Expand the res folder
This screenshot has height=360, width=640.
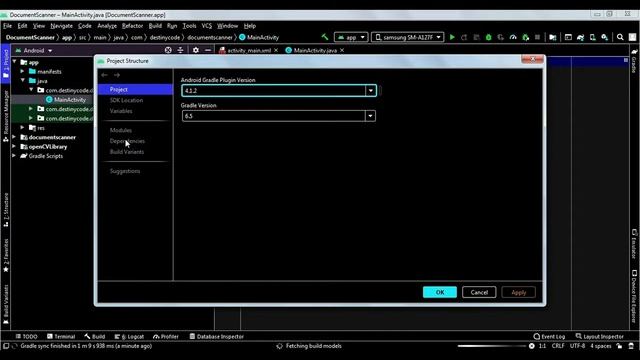(x=23, y=127)
